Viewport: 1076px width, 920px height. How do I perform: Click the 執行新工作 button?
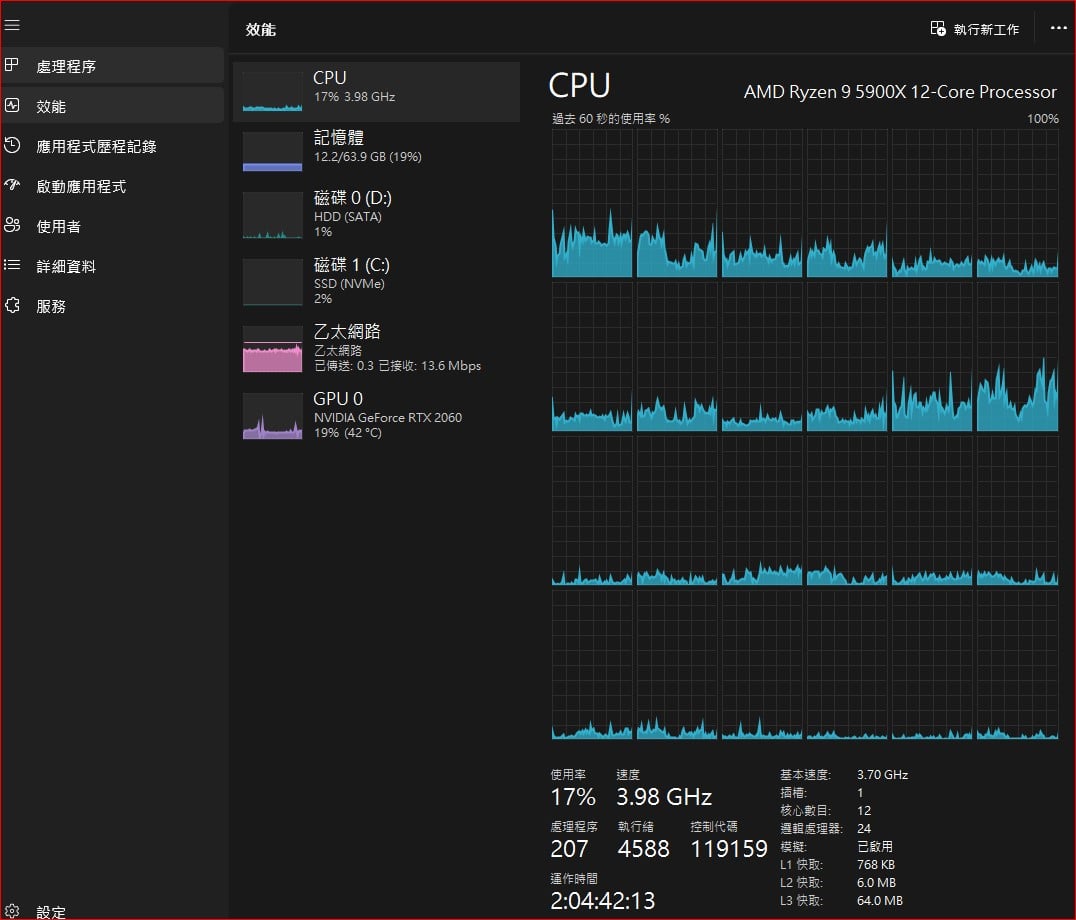point(974,29)
